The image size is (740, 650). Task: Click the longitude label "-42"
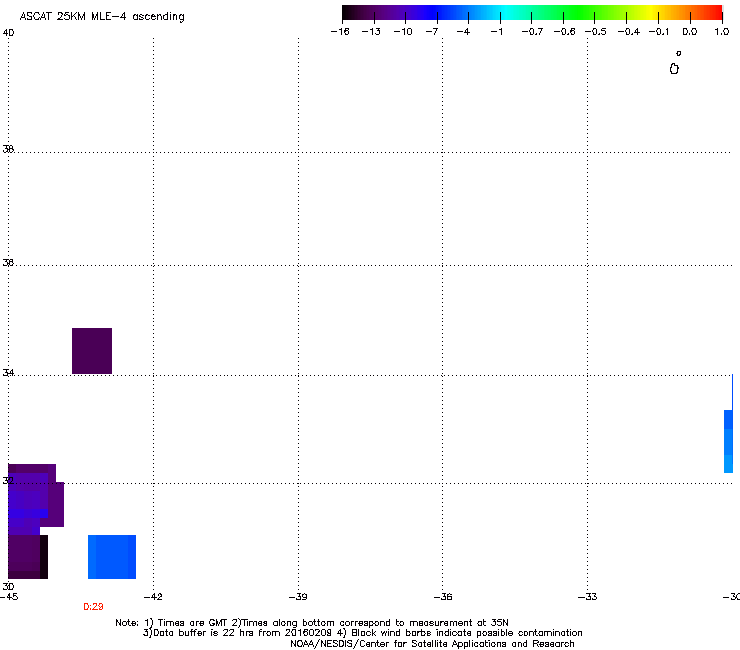(x=153, y=597)
